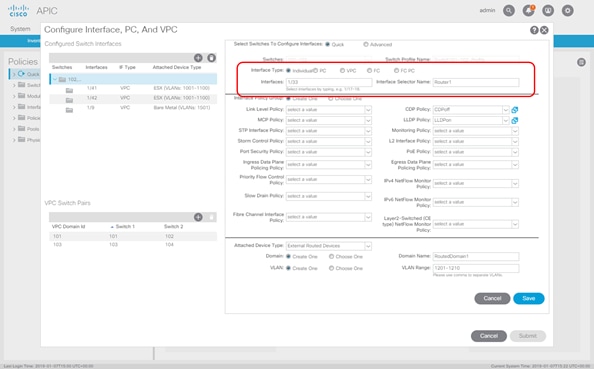Click the Interfaces input field
Viewport: 594px width, 369px height.
(329, 82)
